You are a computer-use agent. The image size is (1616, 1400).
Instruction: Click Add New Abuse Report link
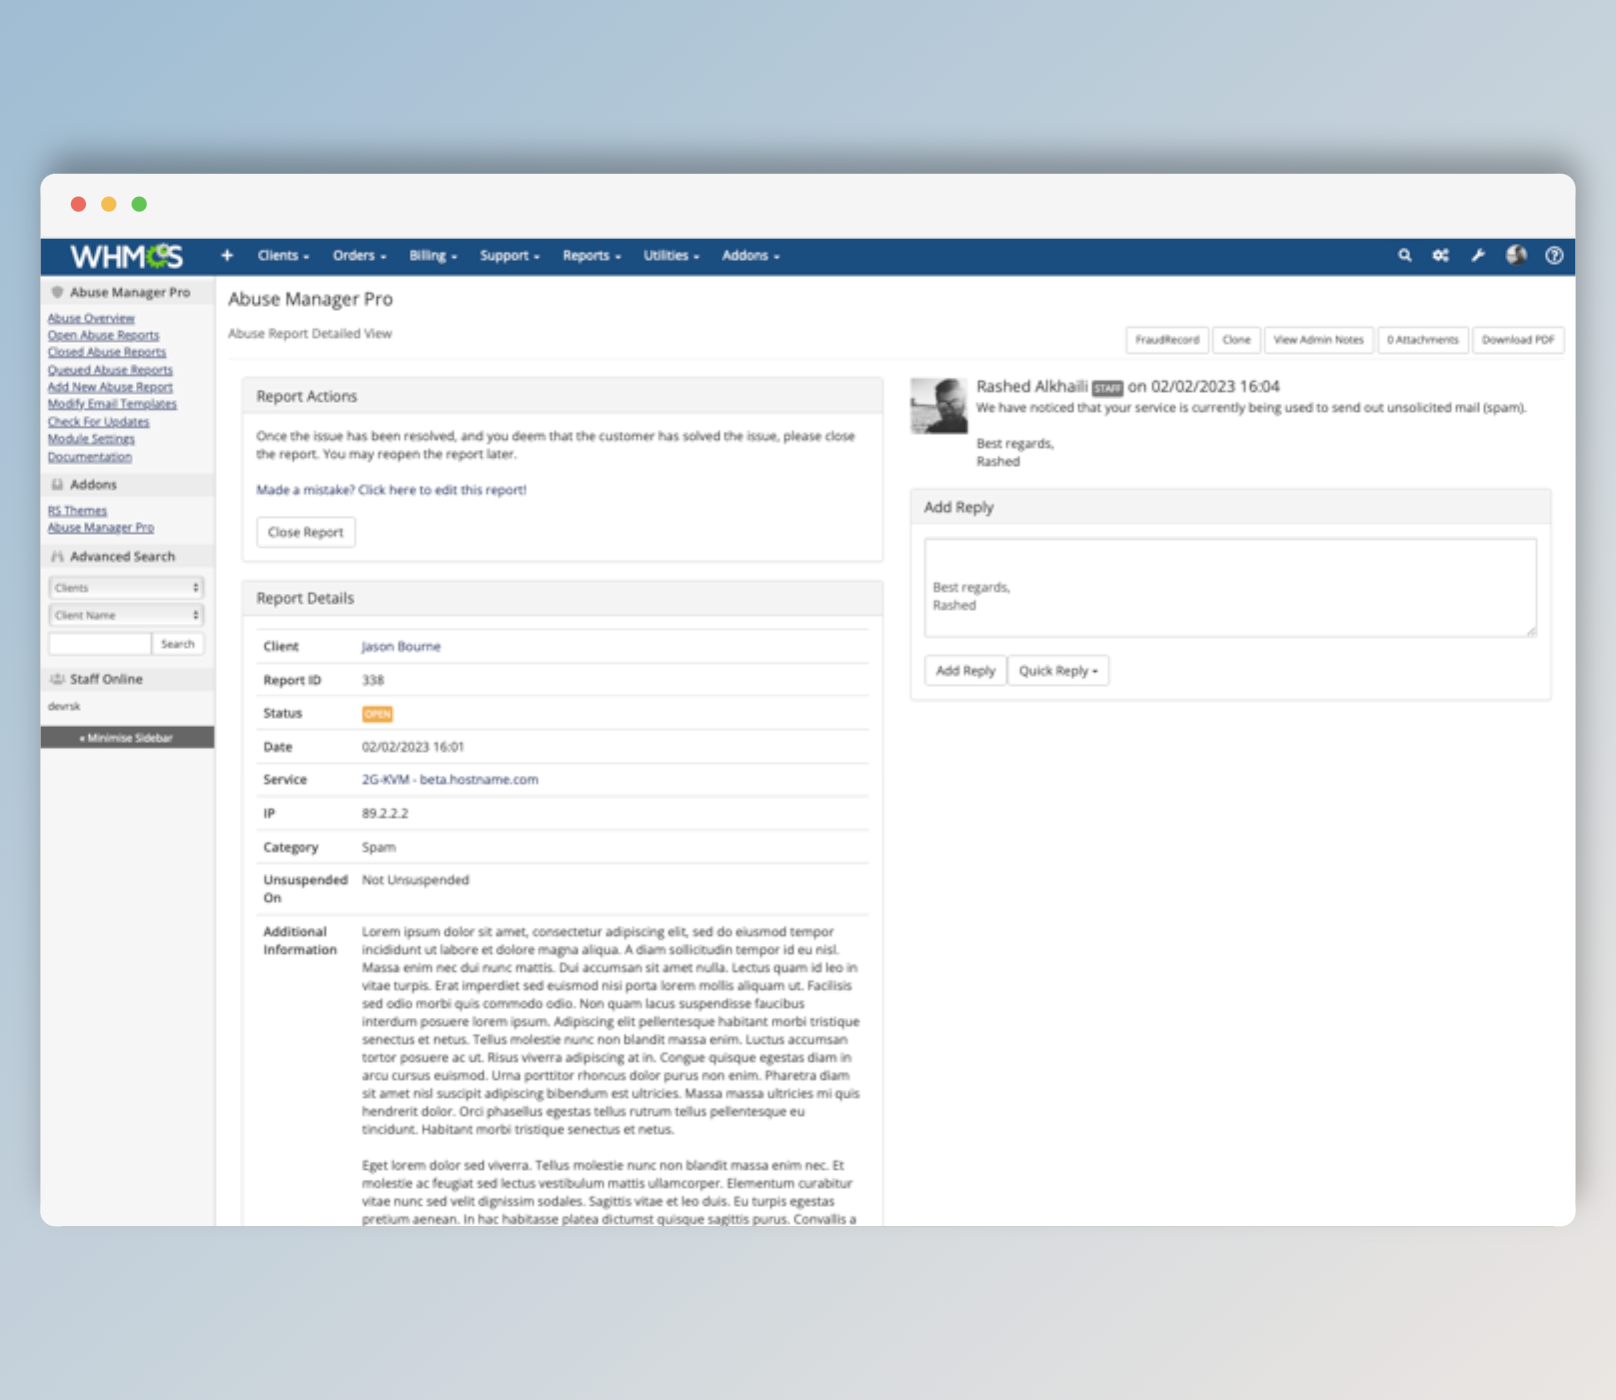110,387
